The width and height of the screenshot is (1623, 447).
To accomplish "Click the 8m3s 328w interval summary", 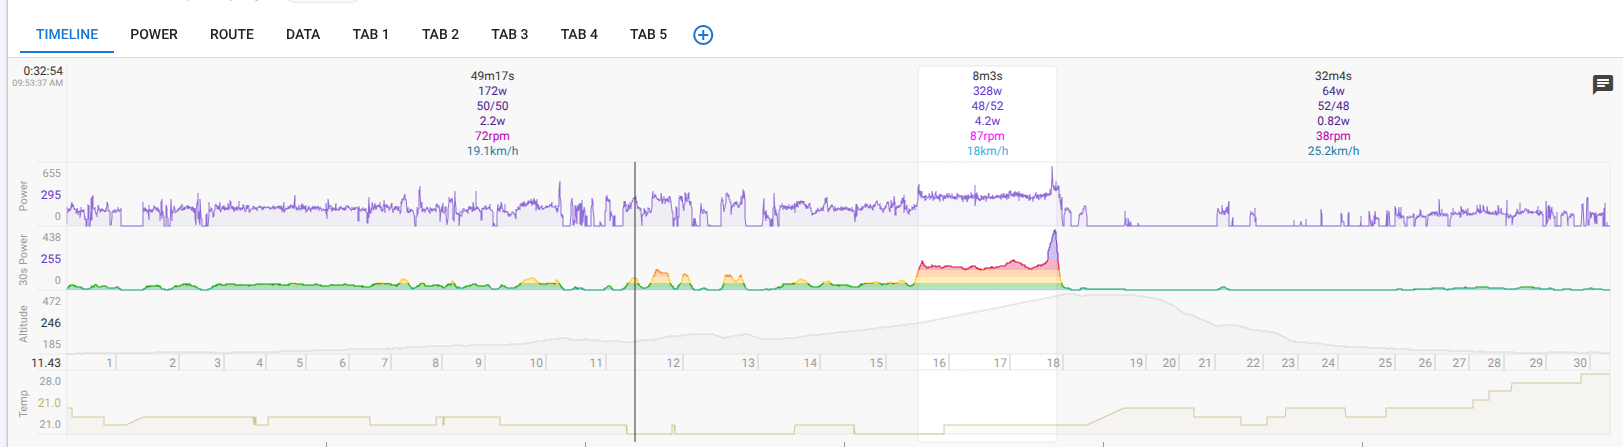I will pos(987,113).
